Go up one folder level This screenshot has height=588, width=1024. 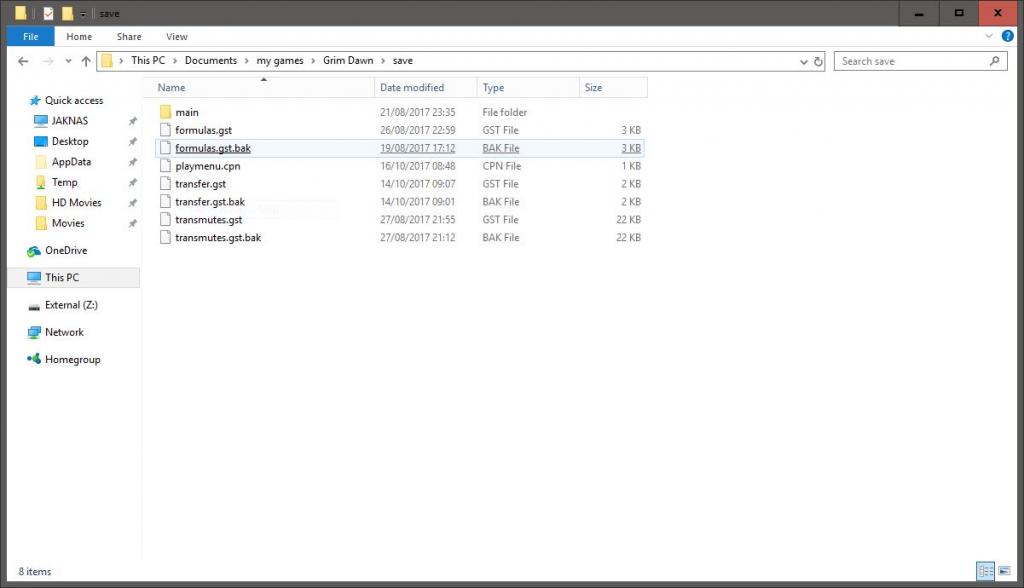pyautogui.click(x=84, y=61)
